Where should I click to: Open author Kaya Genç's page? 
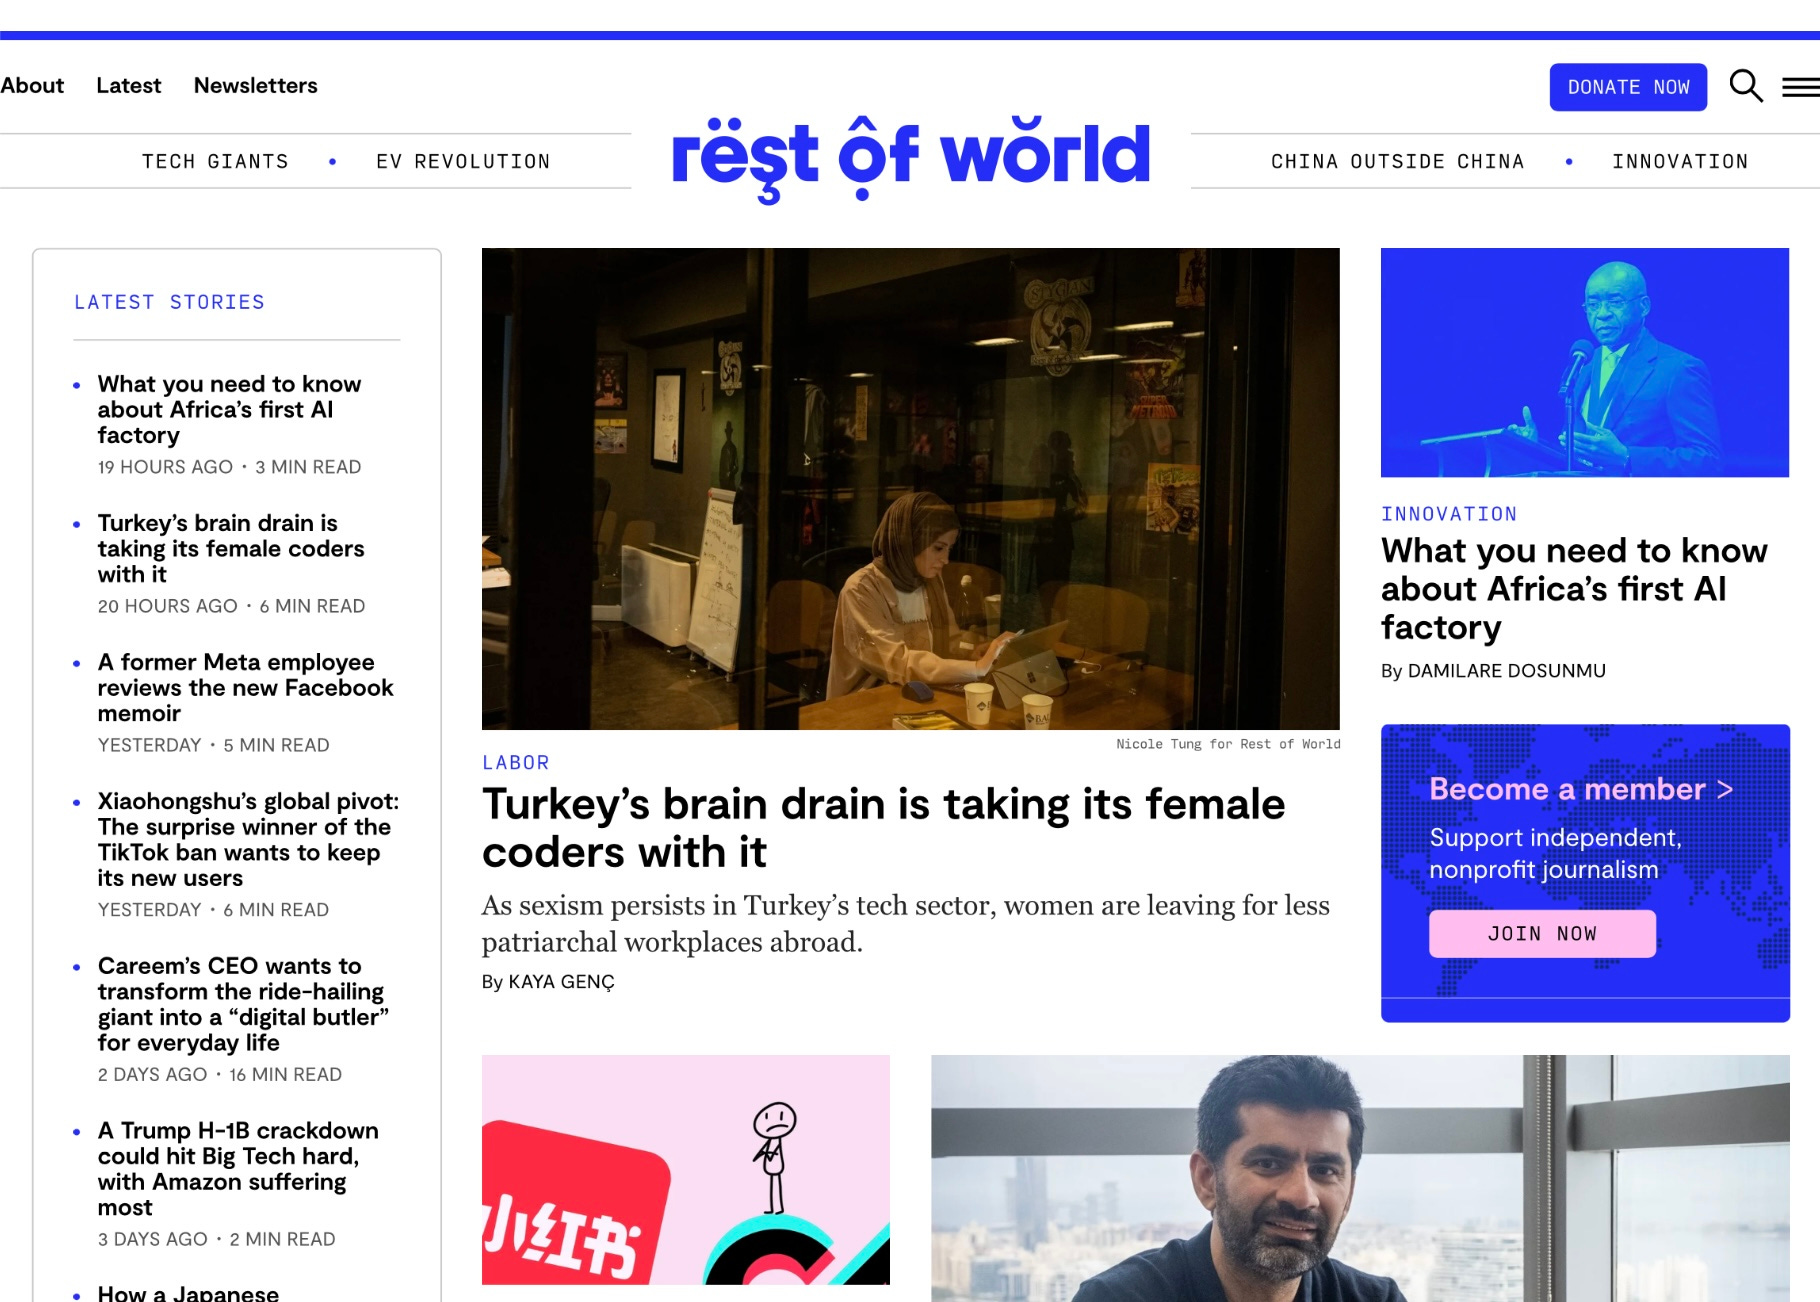point(561,982)
